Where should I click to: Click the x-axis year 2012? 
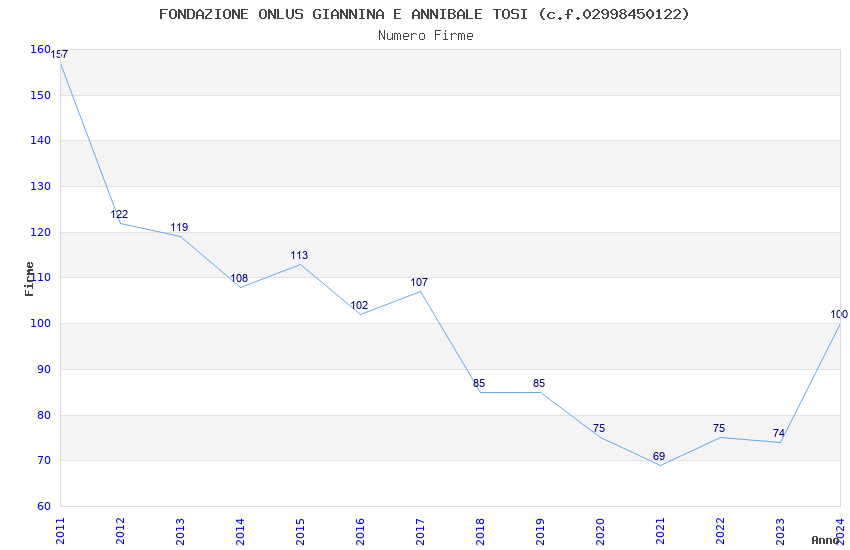[120, 531]
